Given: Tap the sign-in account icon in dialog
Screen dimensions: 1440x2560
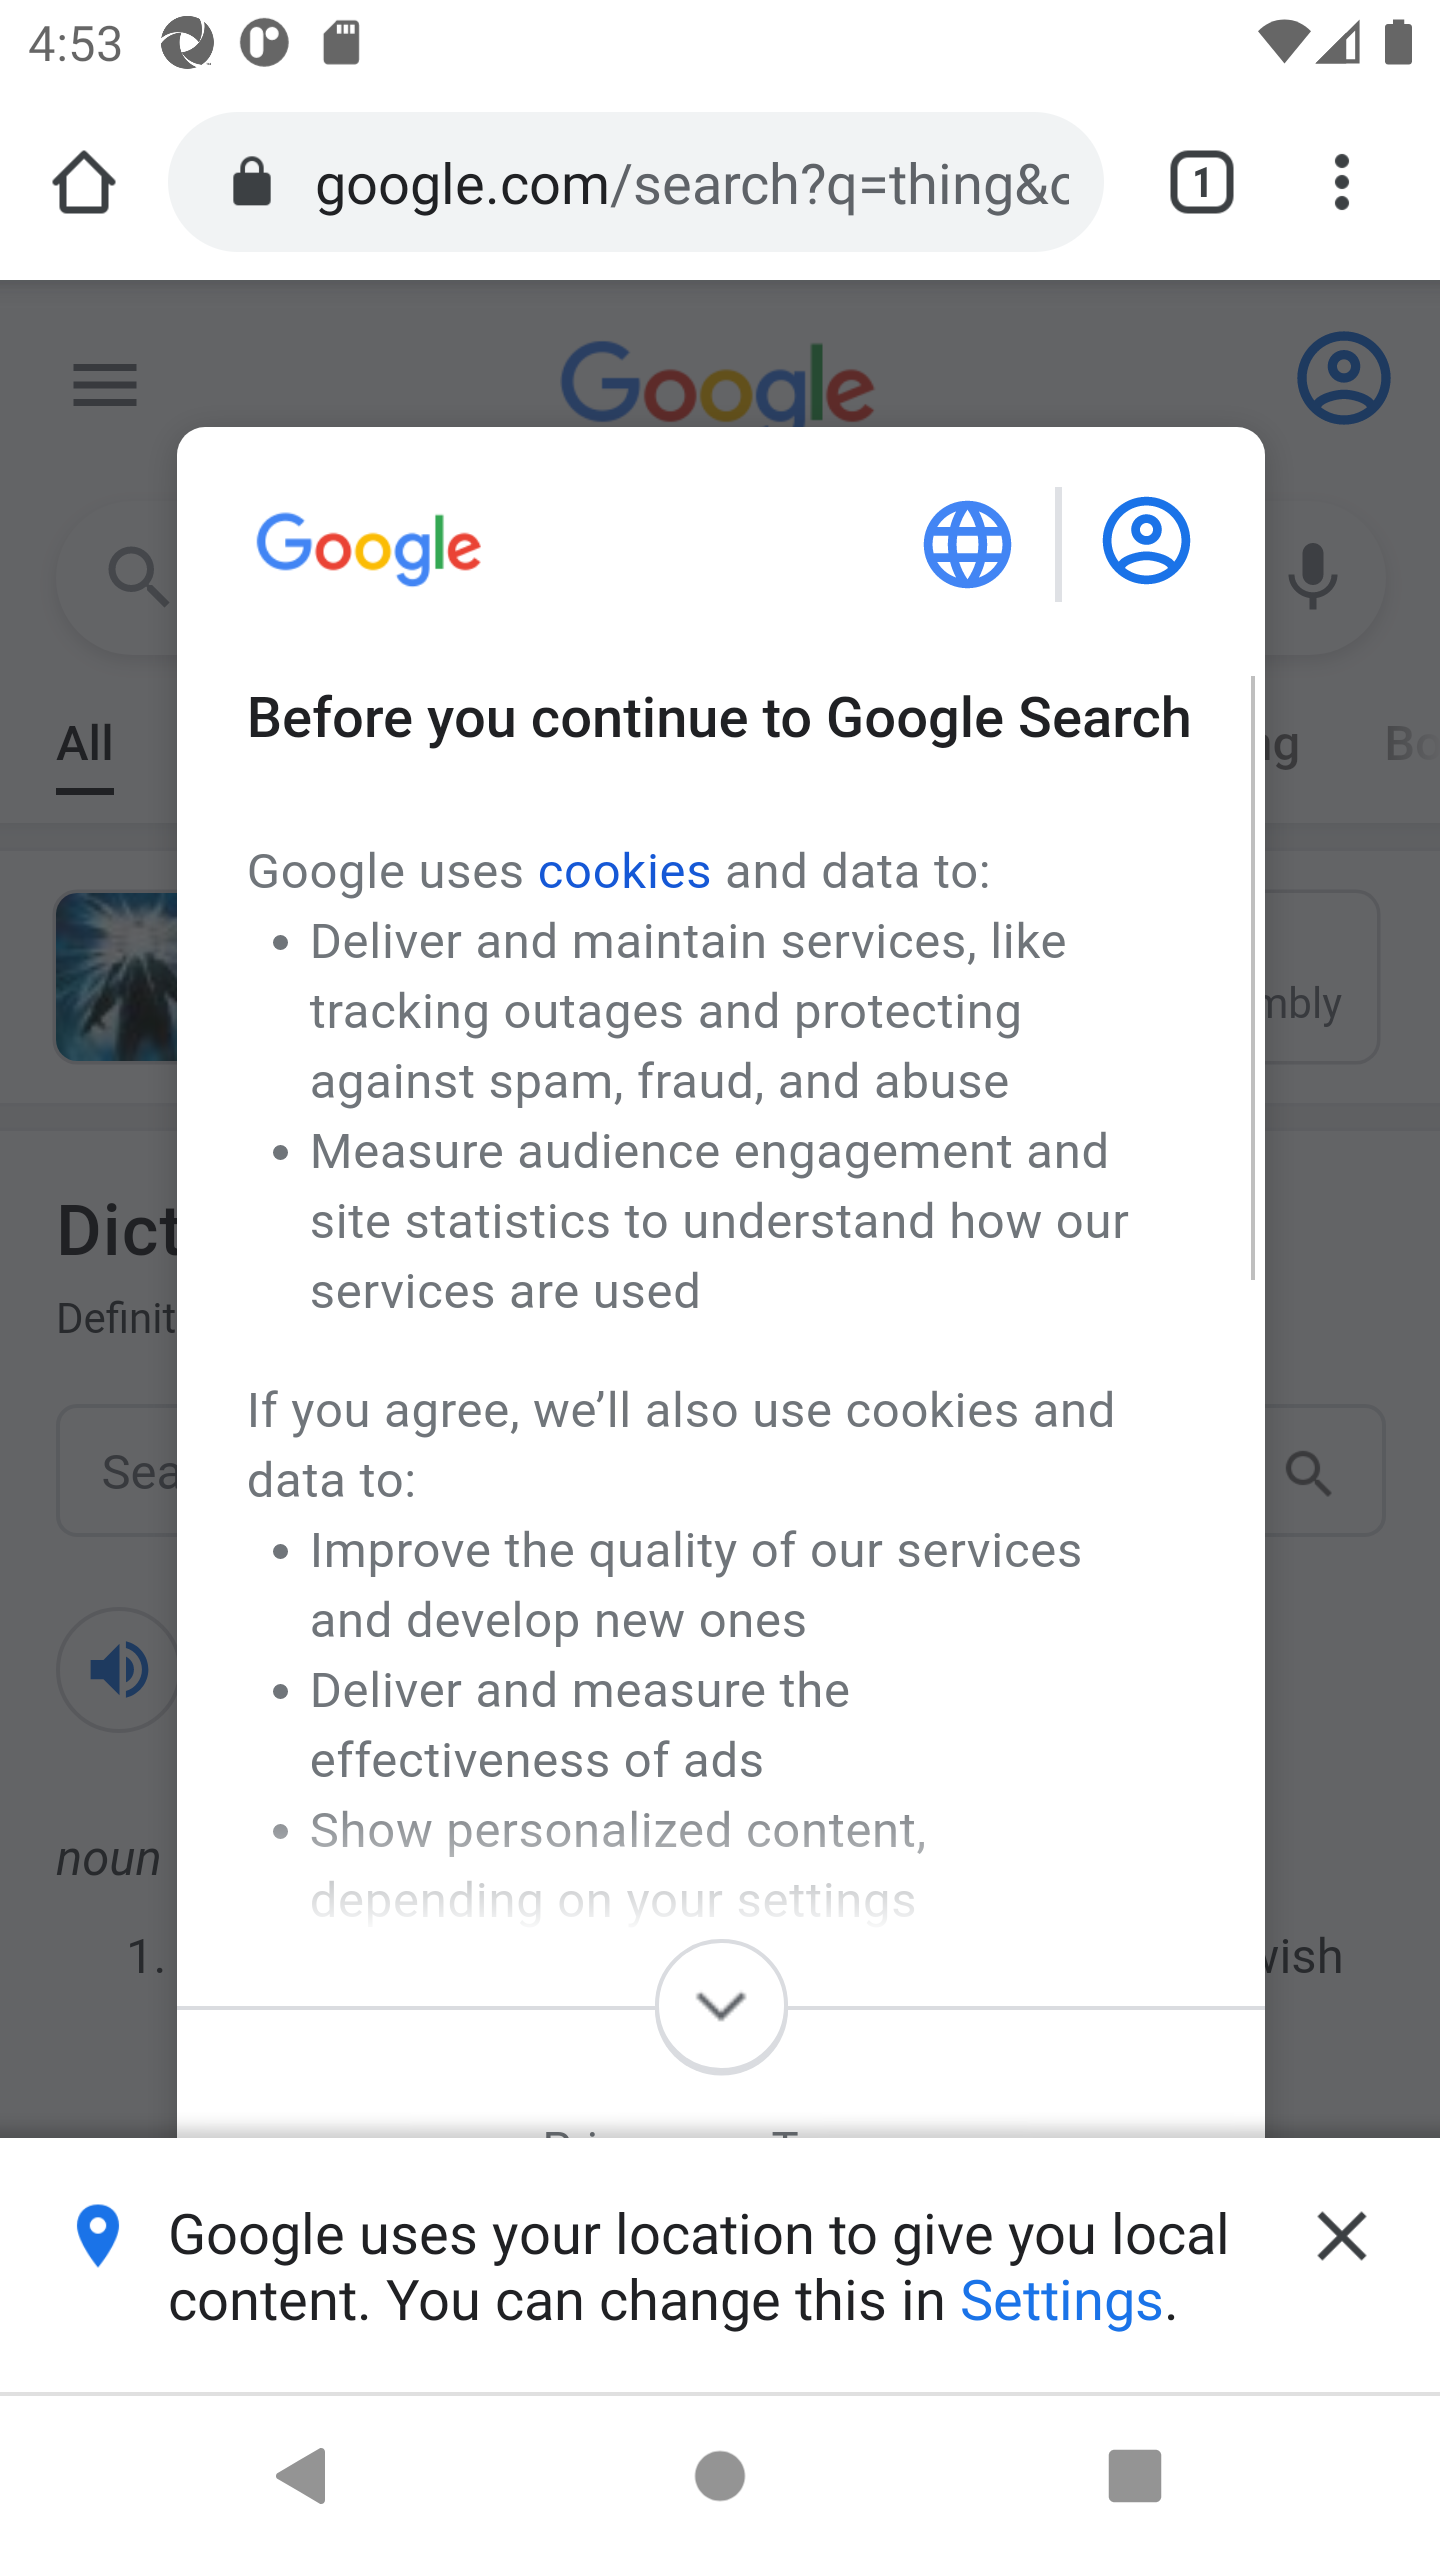Looking at the screenshot, I should click(1146, 541).
